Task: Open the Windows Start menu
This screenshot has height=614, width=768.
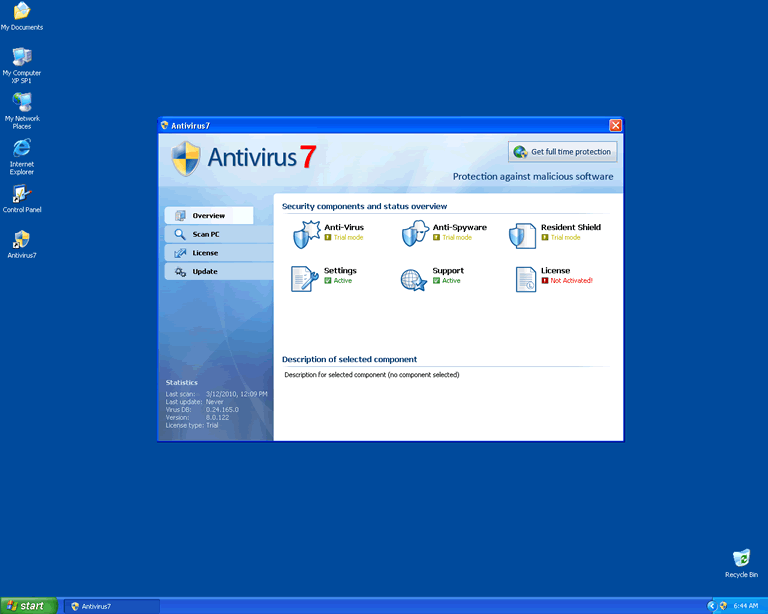Action: pyautogui.click(x=27, y=605)
